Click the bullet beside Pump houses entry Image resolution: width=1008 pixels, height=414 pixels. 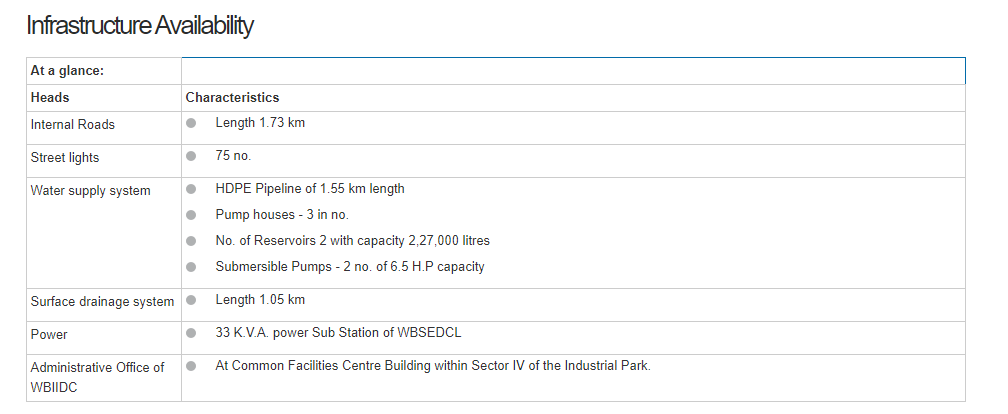(x=191, y=215)
